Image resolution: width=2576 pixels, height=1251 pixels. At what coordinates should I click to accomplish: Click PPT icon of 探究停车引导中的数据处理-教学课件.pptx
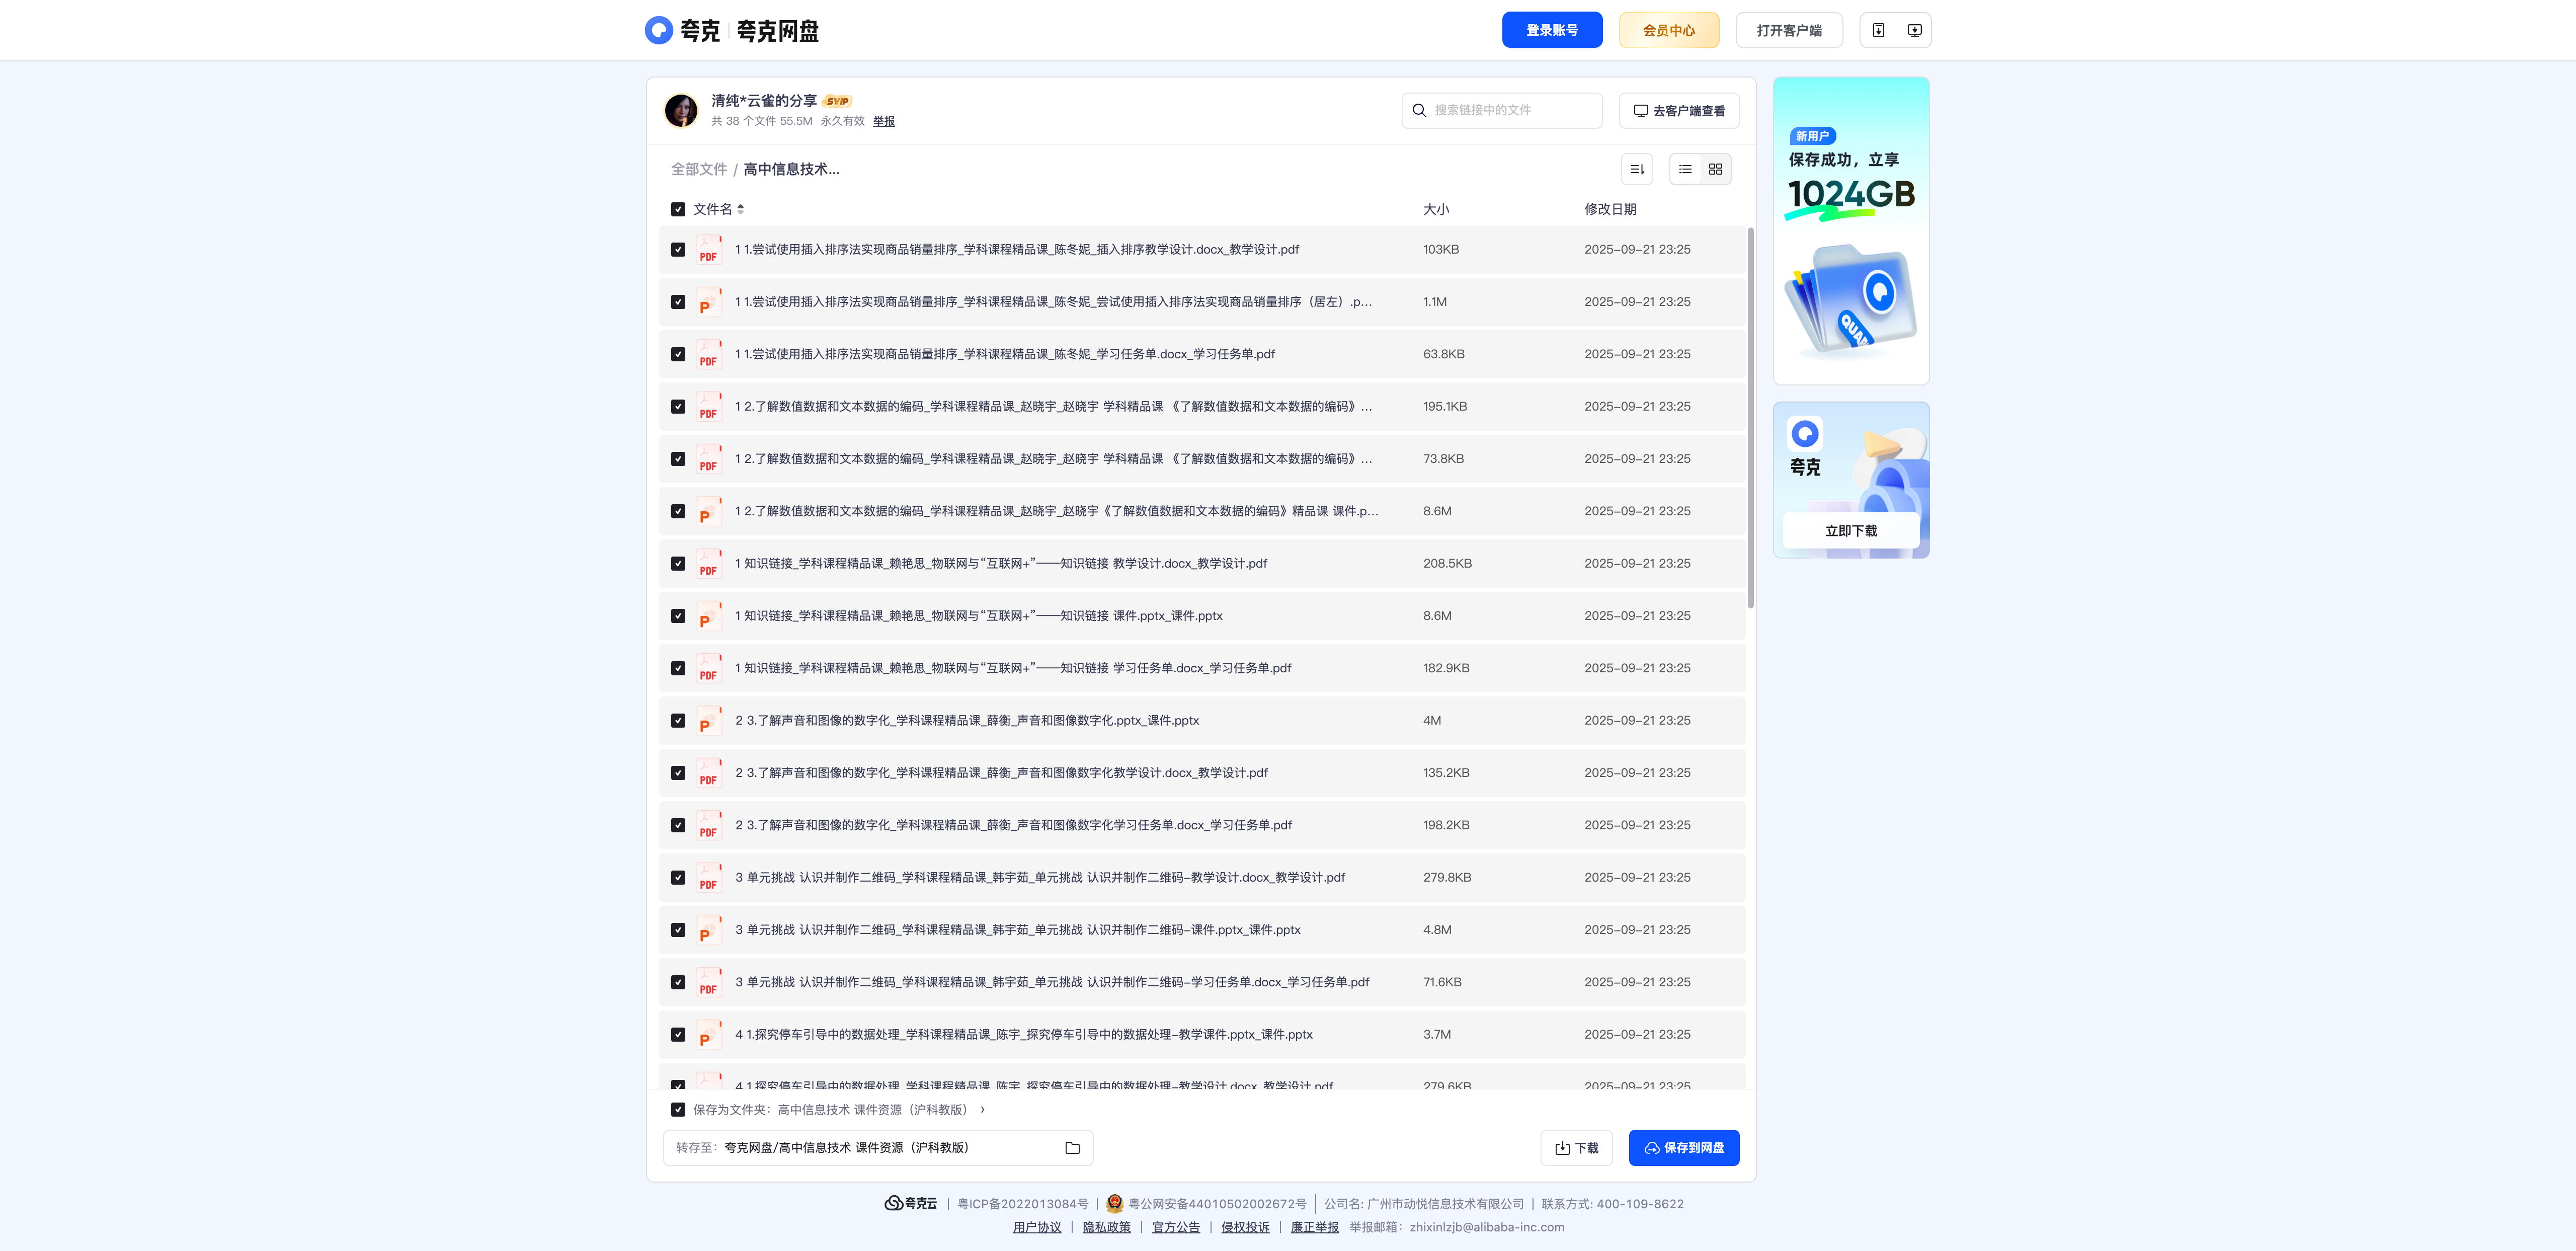[709, 1034]
